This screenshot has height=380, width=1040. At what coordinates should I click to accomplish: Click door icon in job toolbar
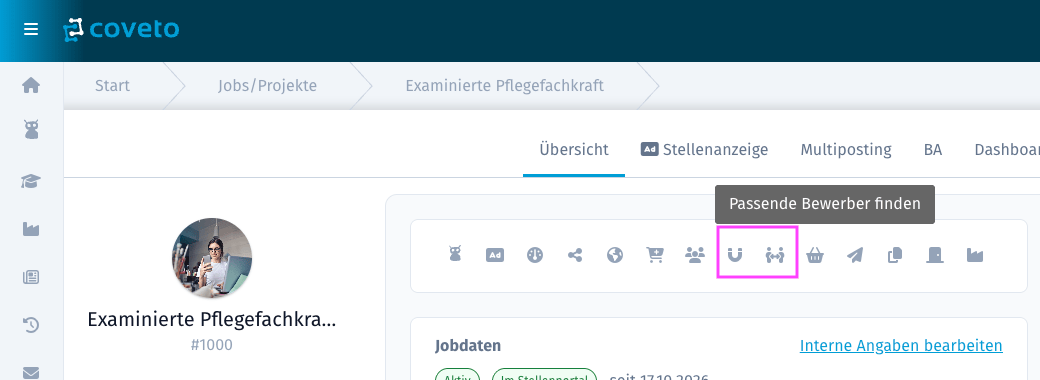point(935,255)
